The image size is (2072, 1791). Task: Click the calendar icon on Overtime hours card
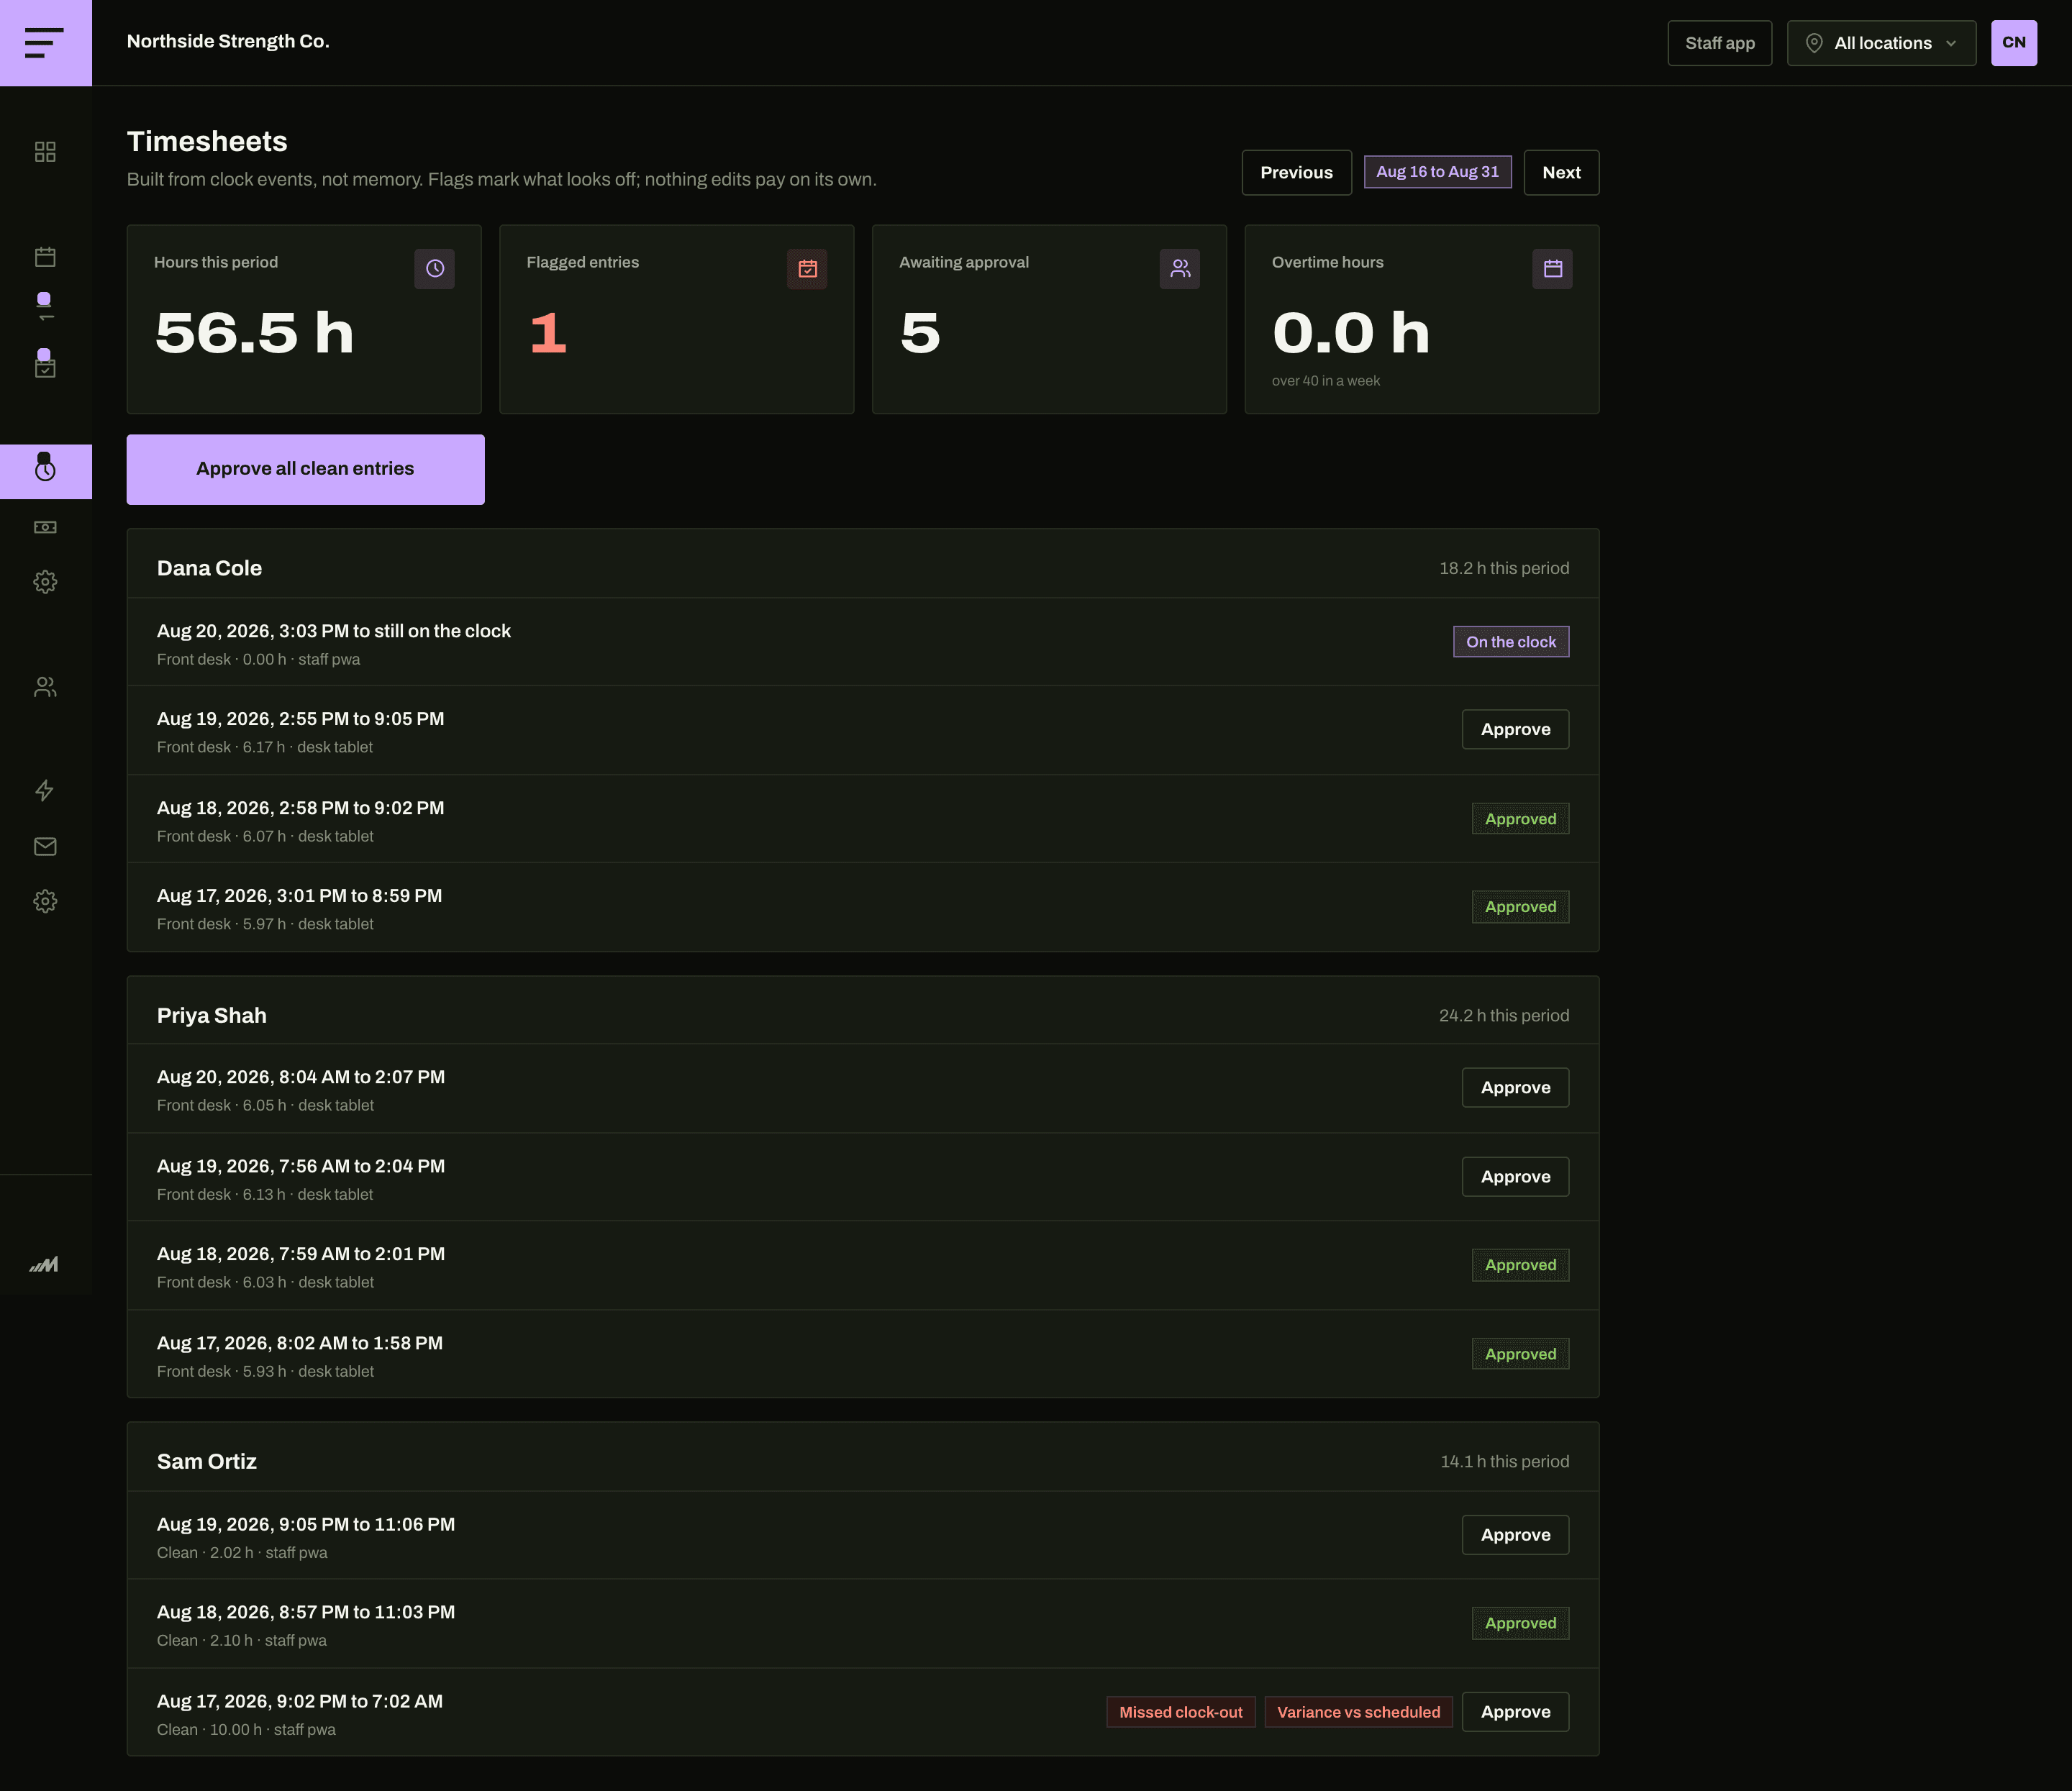[1552, 269]
